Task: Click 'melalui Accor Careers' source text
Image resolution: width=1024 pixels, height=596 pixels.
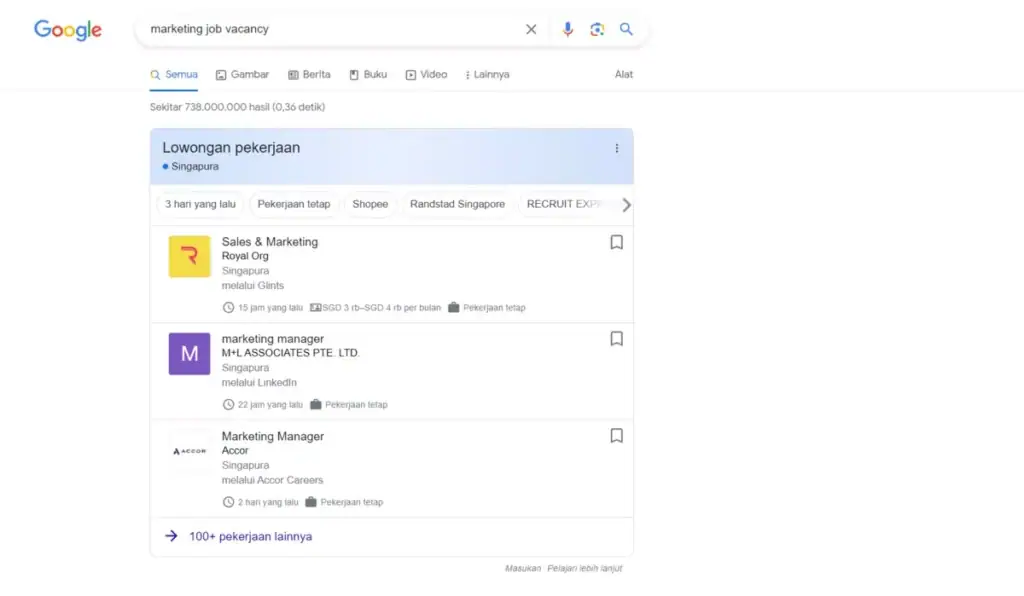Action: 272,480
